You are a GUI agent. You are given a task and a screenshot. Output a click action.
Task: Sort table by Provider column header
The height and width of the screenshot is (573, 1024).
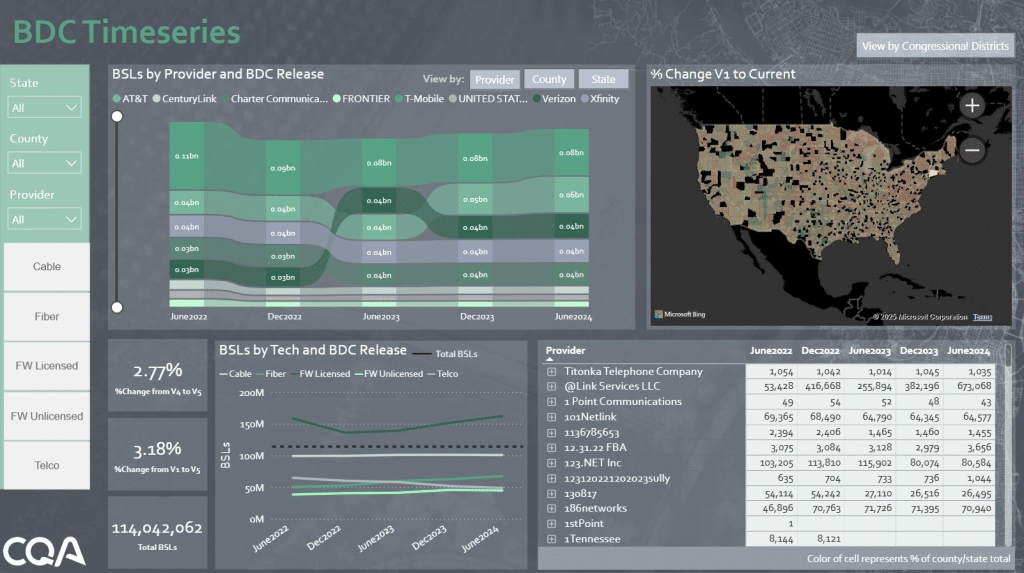pyautogui.click(x=566, y=351)
